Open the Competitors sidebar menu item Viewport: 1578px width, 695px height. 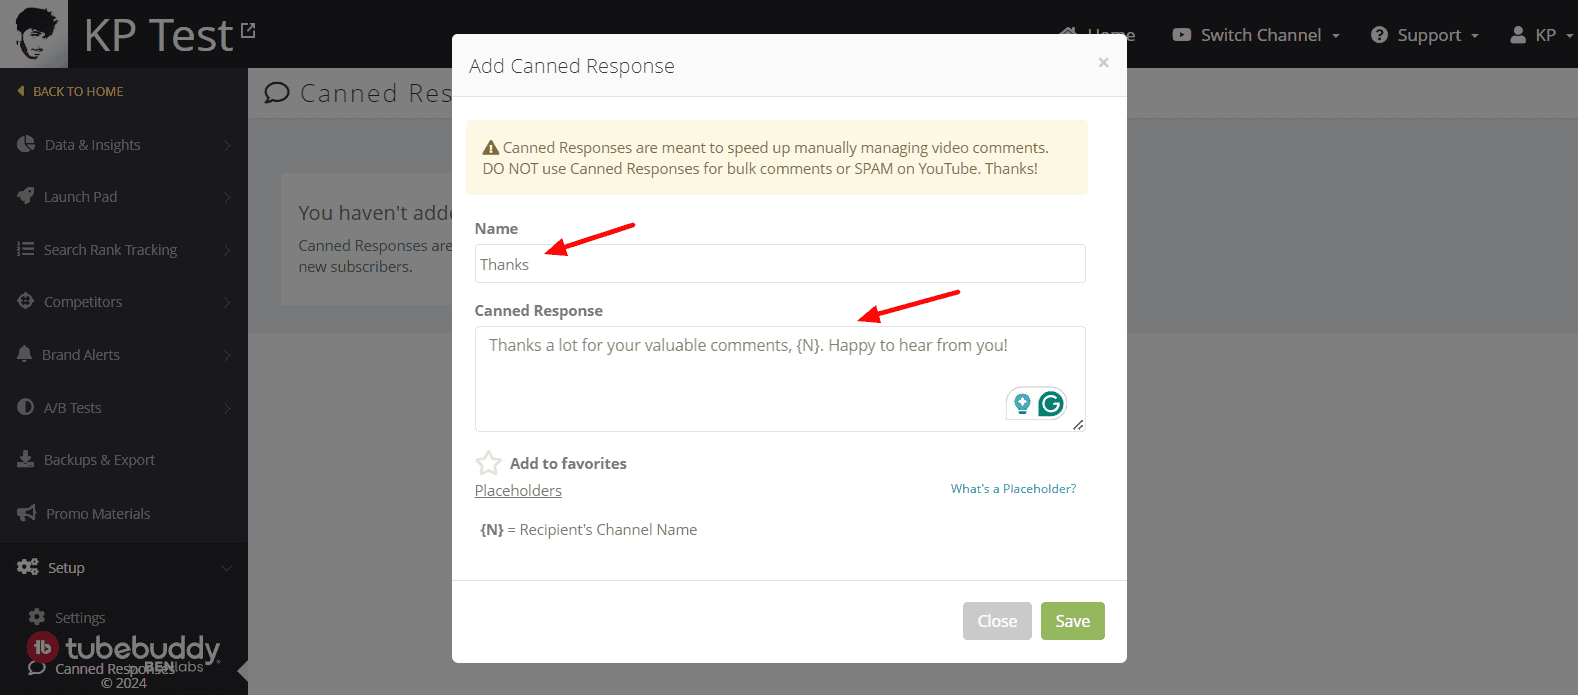point(83,302)
